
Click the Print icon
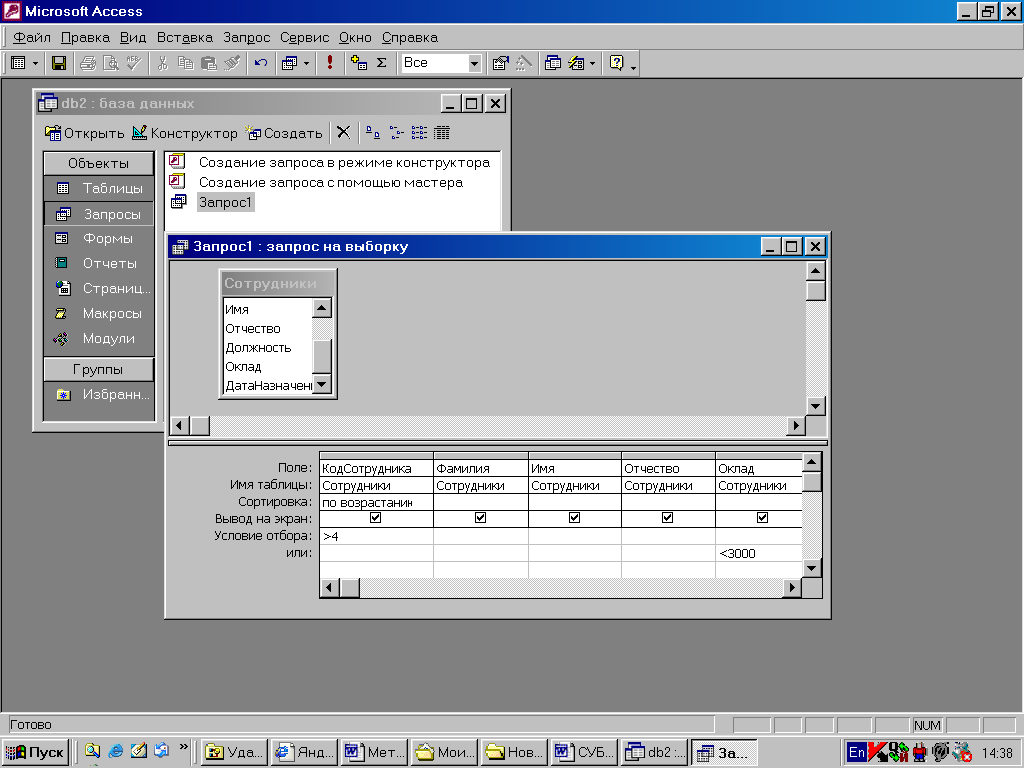(88, 63)
